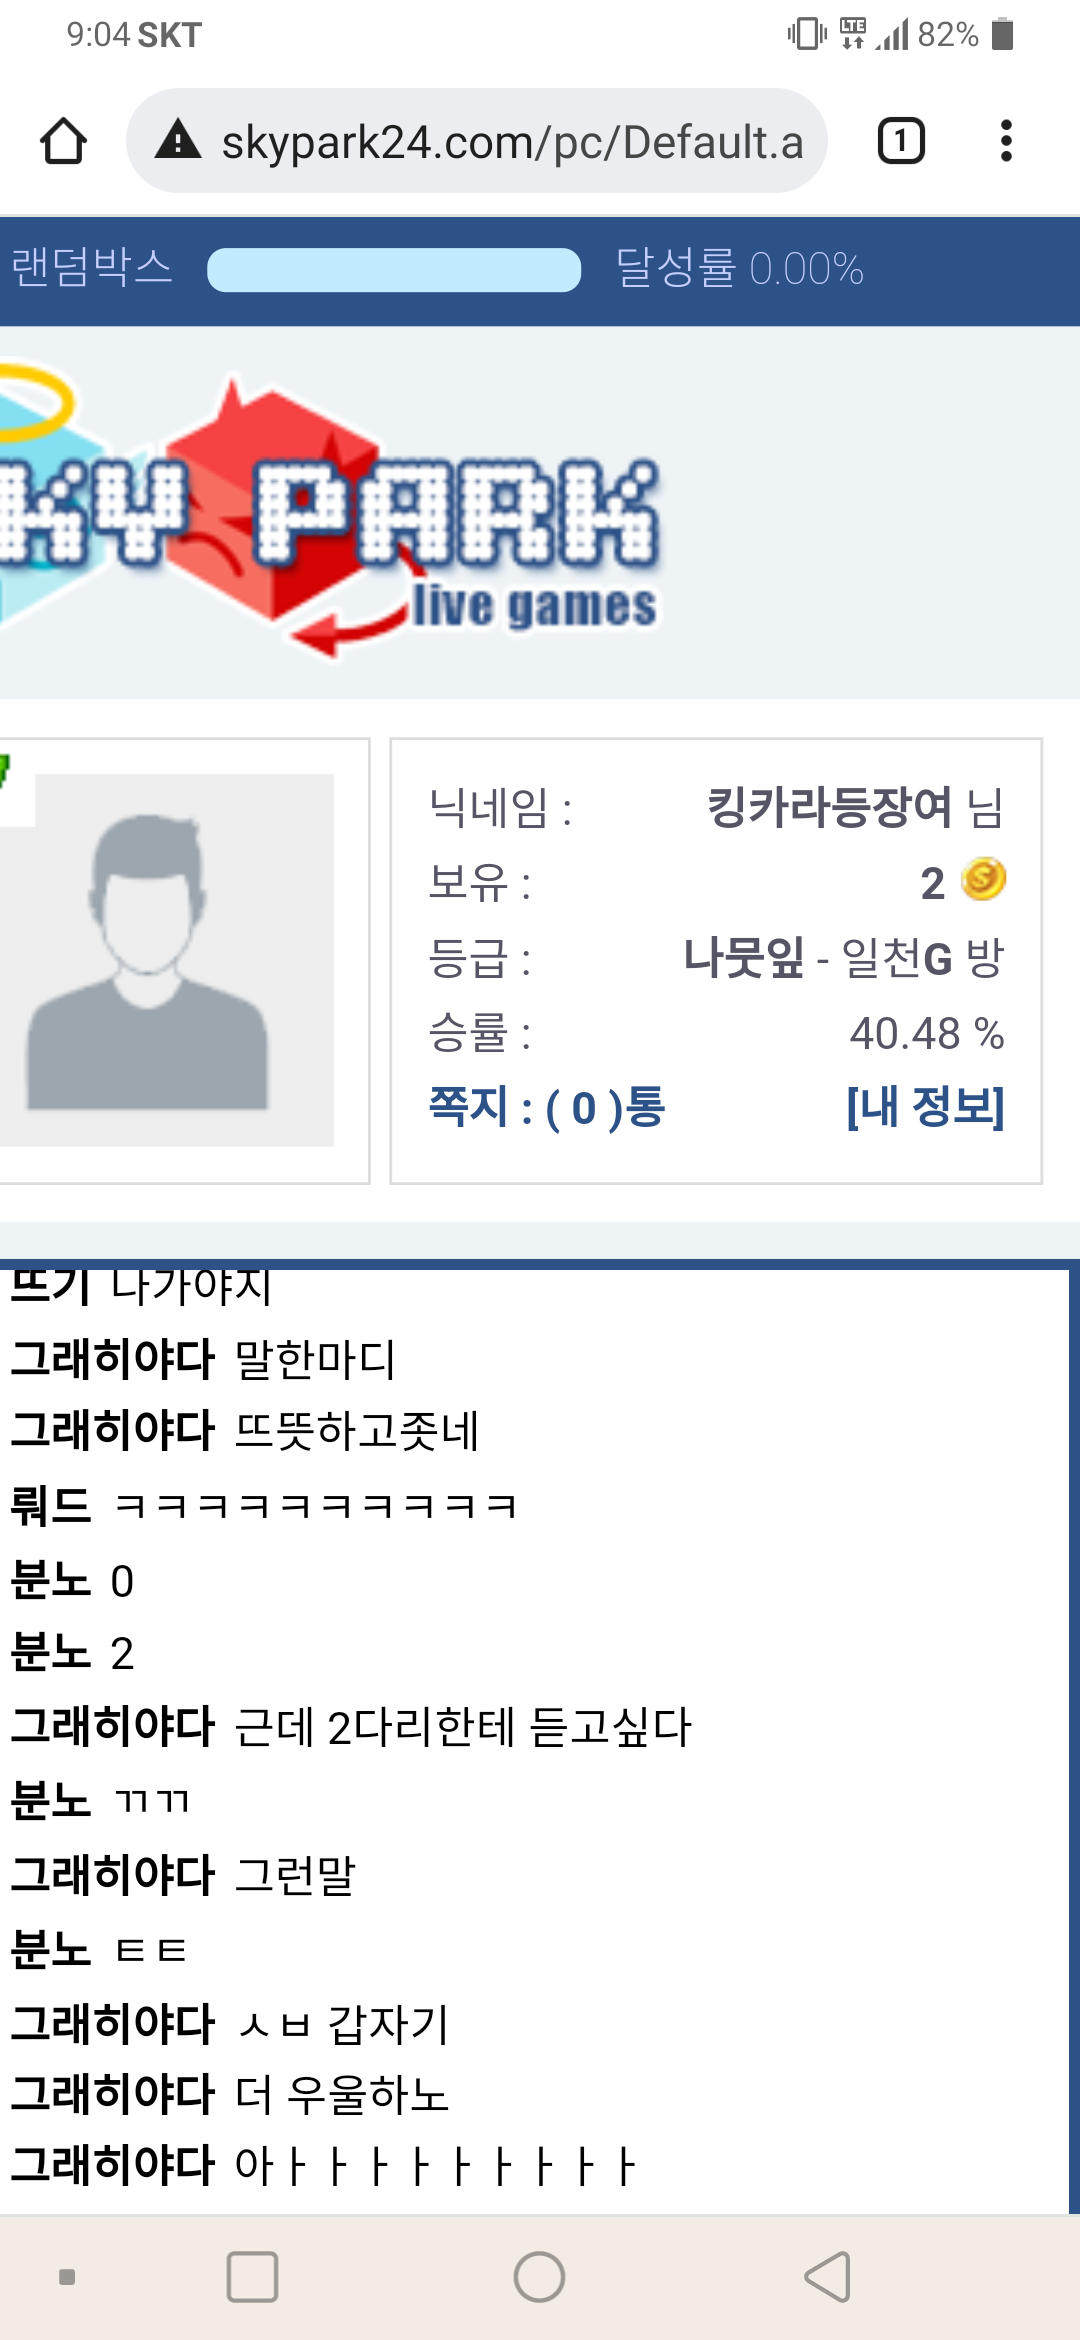Click username 뤄드 in chat
Image resolution: width=1080 pixels, height=2340 pixels.
[51, 1506]
